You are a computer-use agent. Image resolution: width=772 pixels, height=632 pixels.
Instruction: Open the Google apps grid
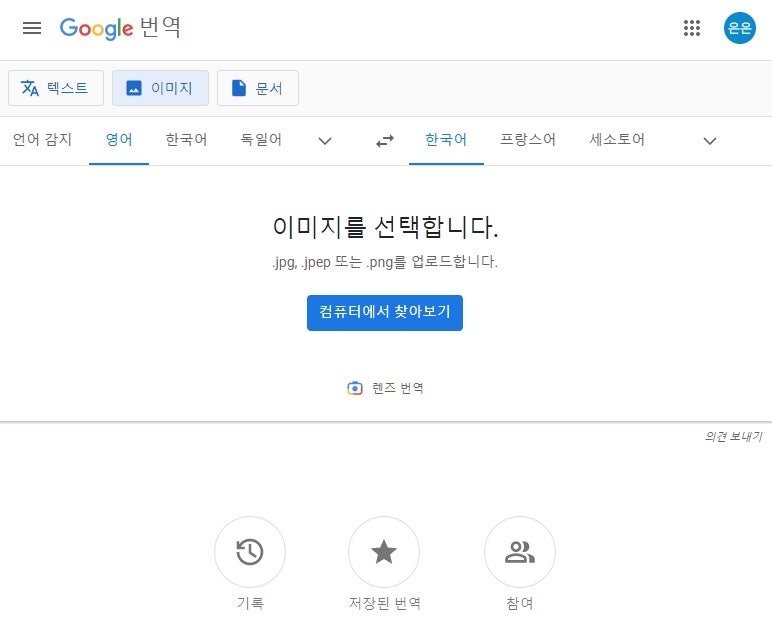coord(692,28)
